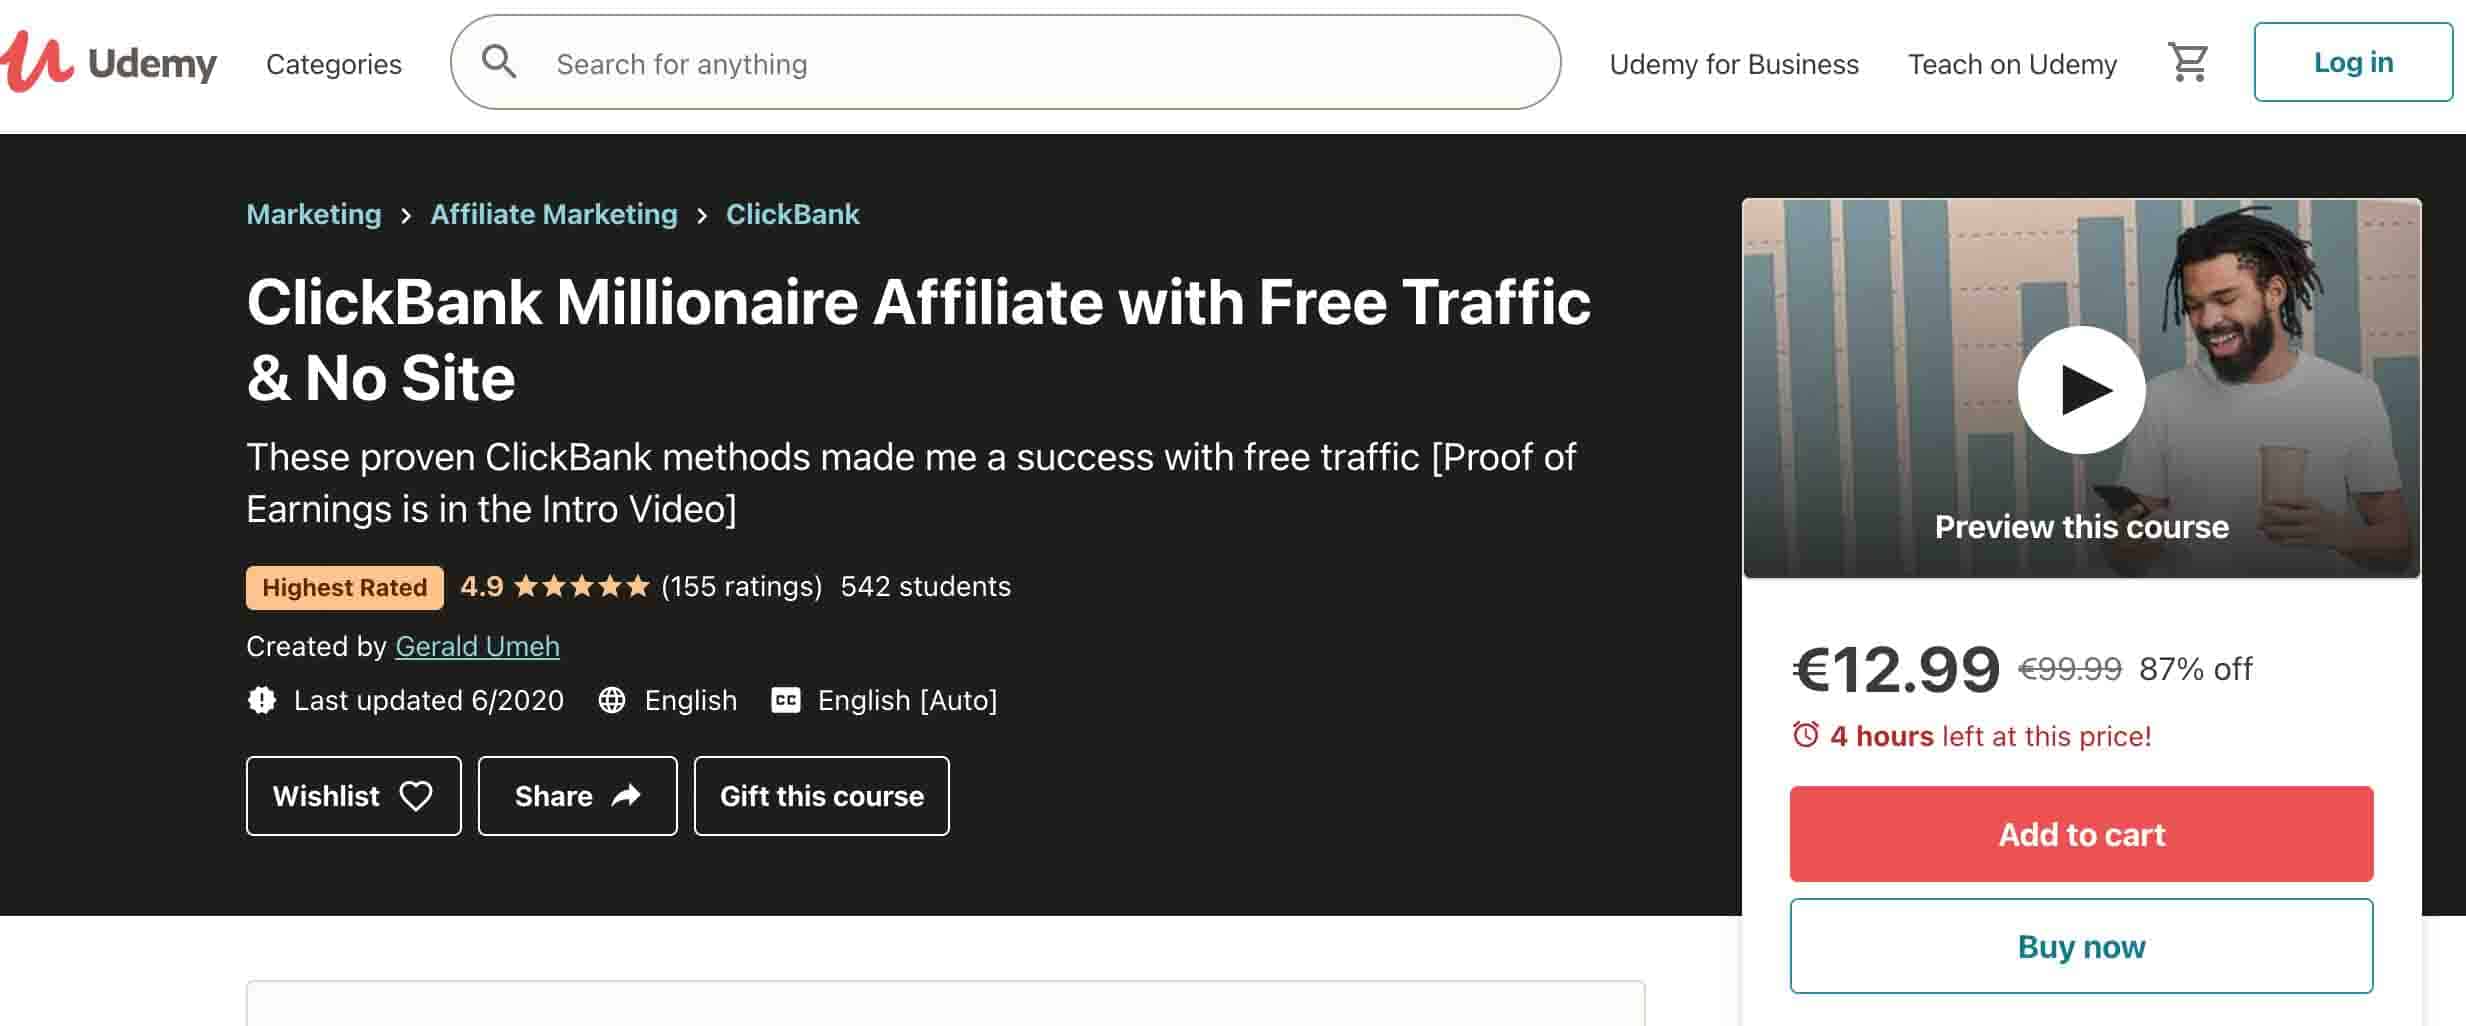Open Gerald Umeh's instructor profile
This screenshot has width=2466, height=1026.
478,646
